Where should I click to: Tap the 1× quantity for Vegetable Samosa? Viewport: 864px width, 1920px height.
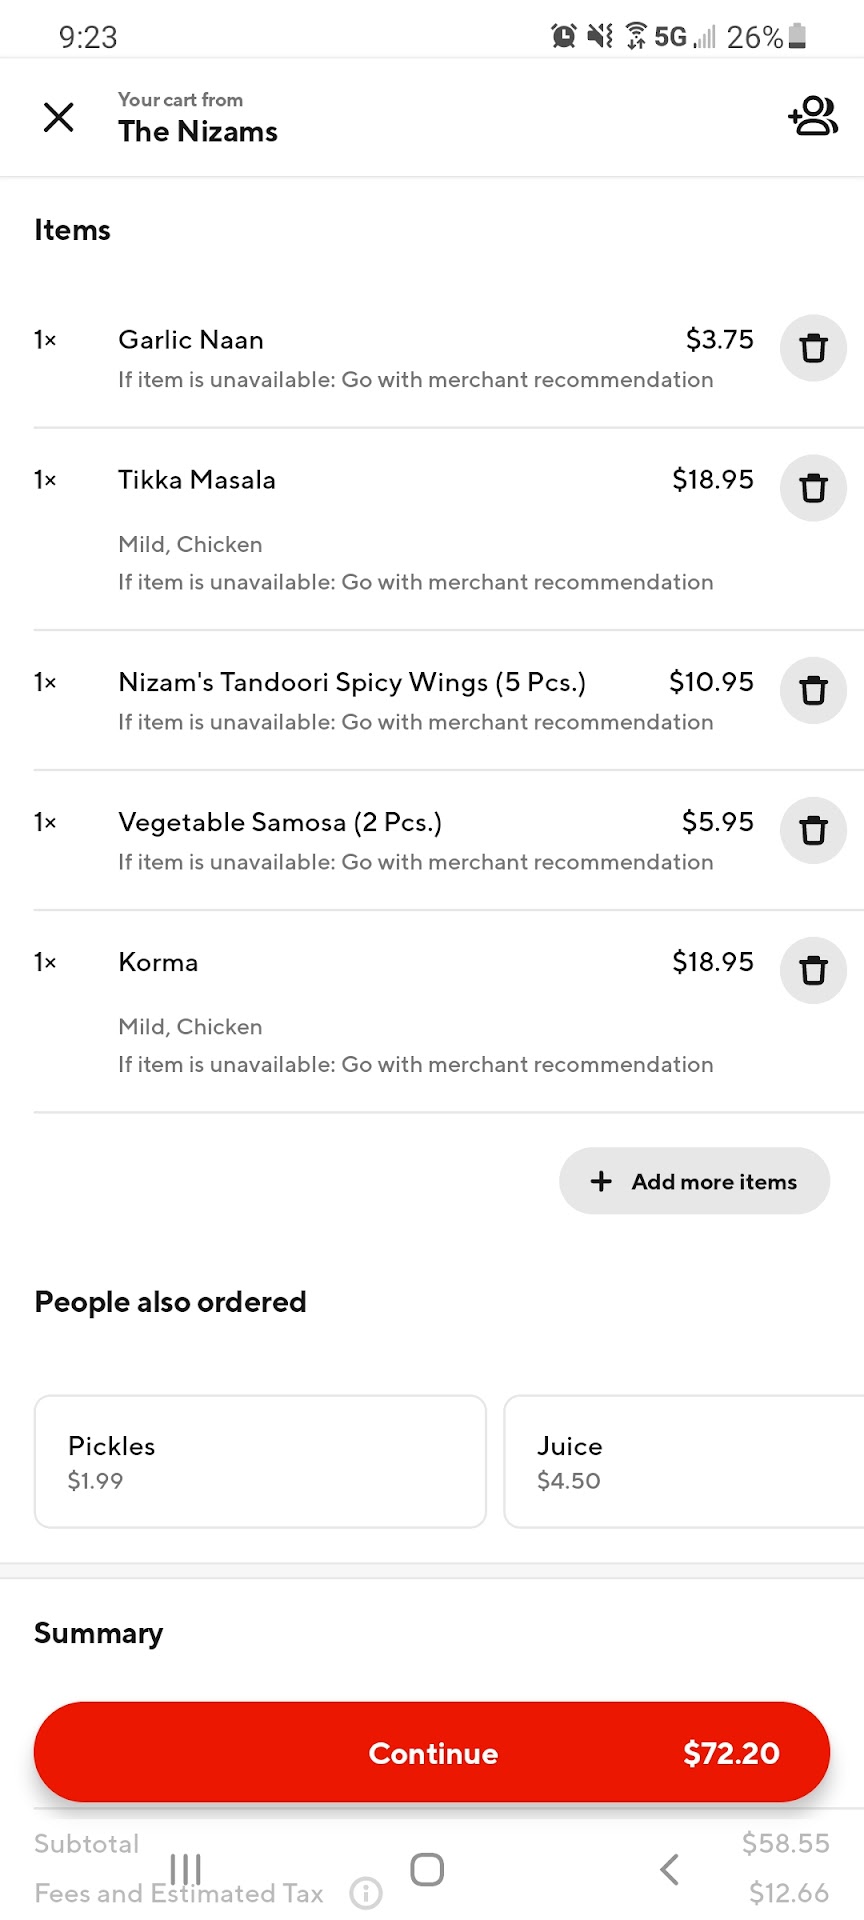click(x=45, y=822)
